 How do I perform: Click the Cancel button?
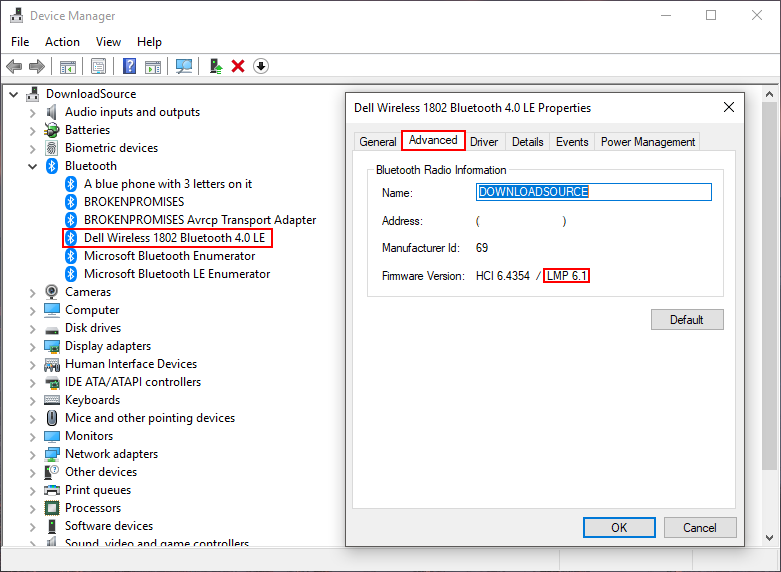[700, 528]
